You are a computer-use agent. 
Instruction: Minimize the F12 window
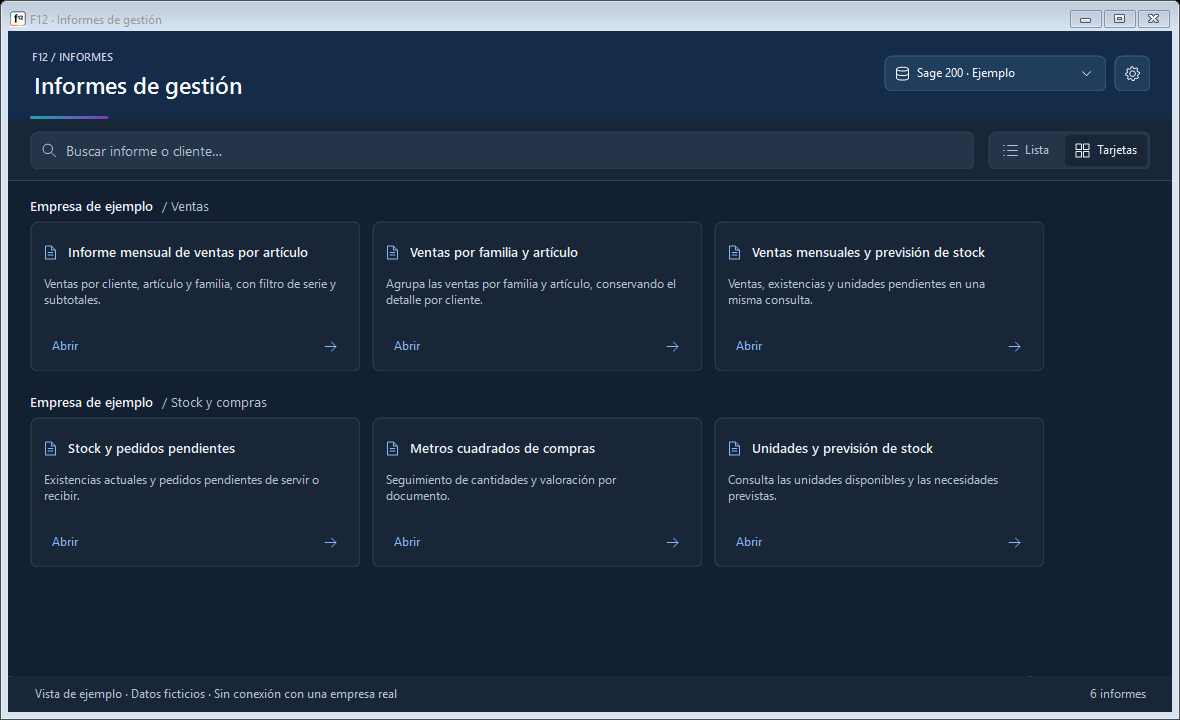[1085, 19]
